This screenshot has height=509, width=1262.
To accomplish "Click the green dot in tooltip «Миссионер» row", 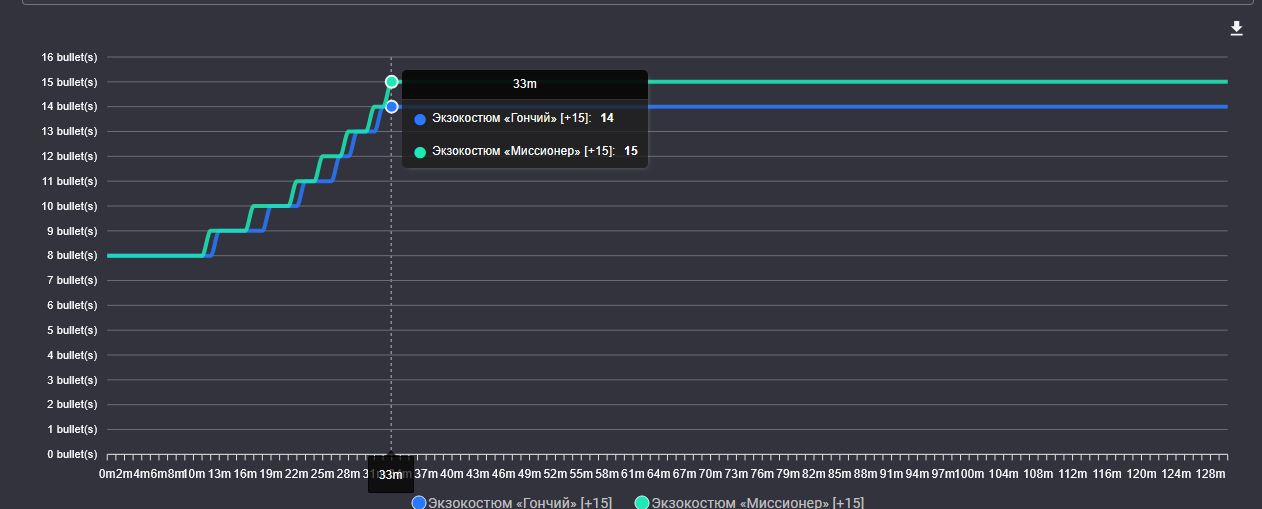I will click(420, 152).
